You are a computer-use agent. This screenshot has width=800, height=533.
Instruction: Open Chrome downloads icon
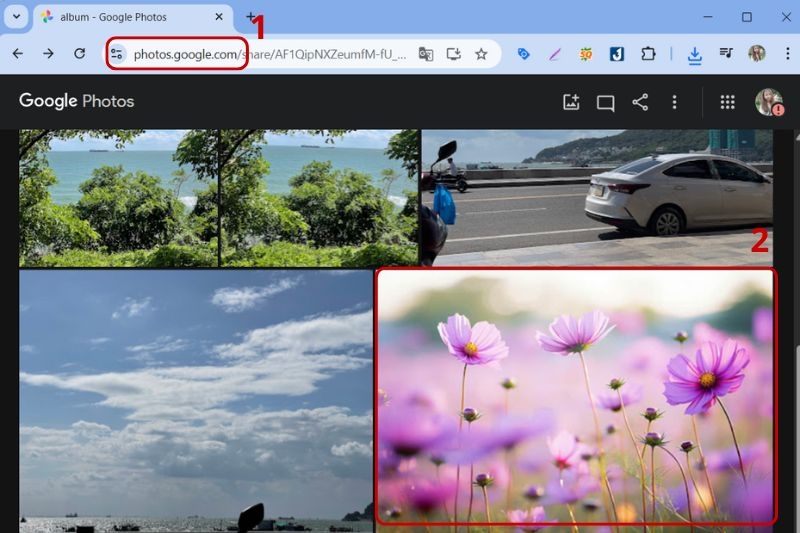(694, 55)
